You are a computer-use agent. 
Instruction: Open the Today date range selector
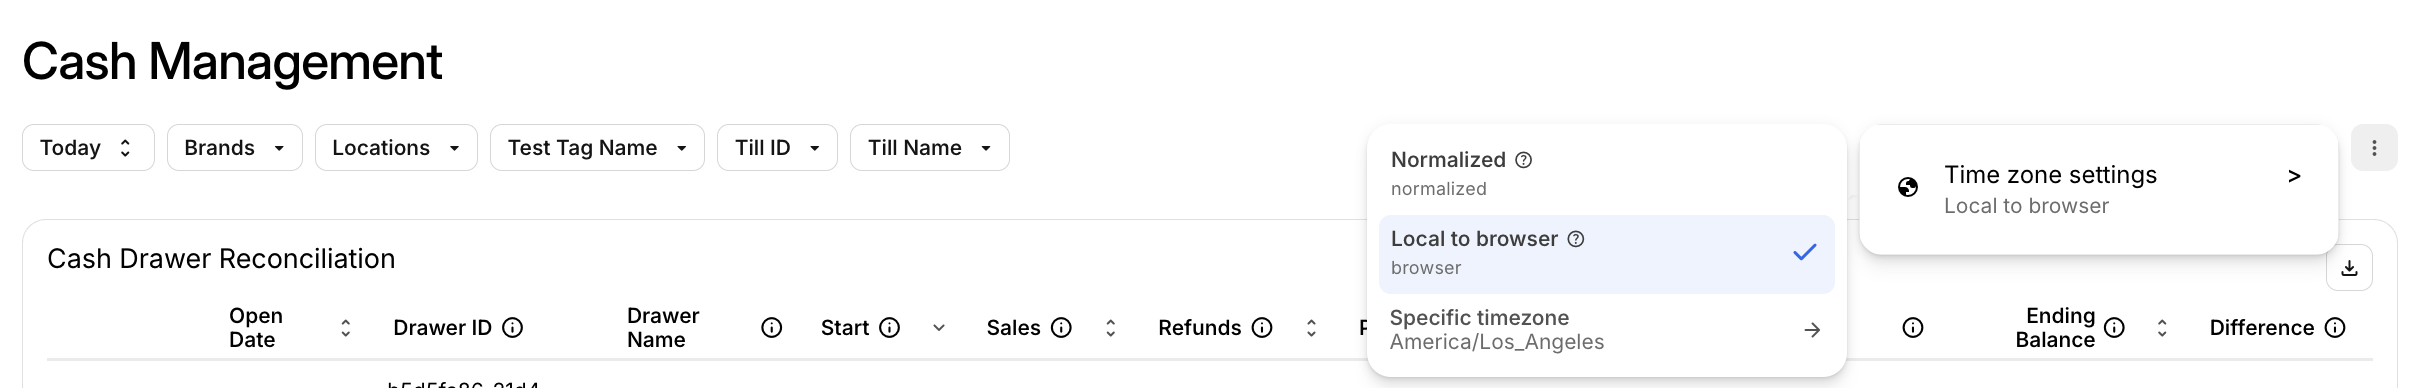(x=88, y=148)
